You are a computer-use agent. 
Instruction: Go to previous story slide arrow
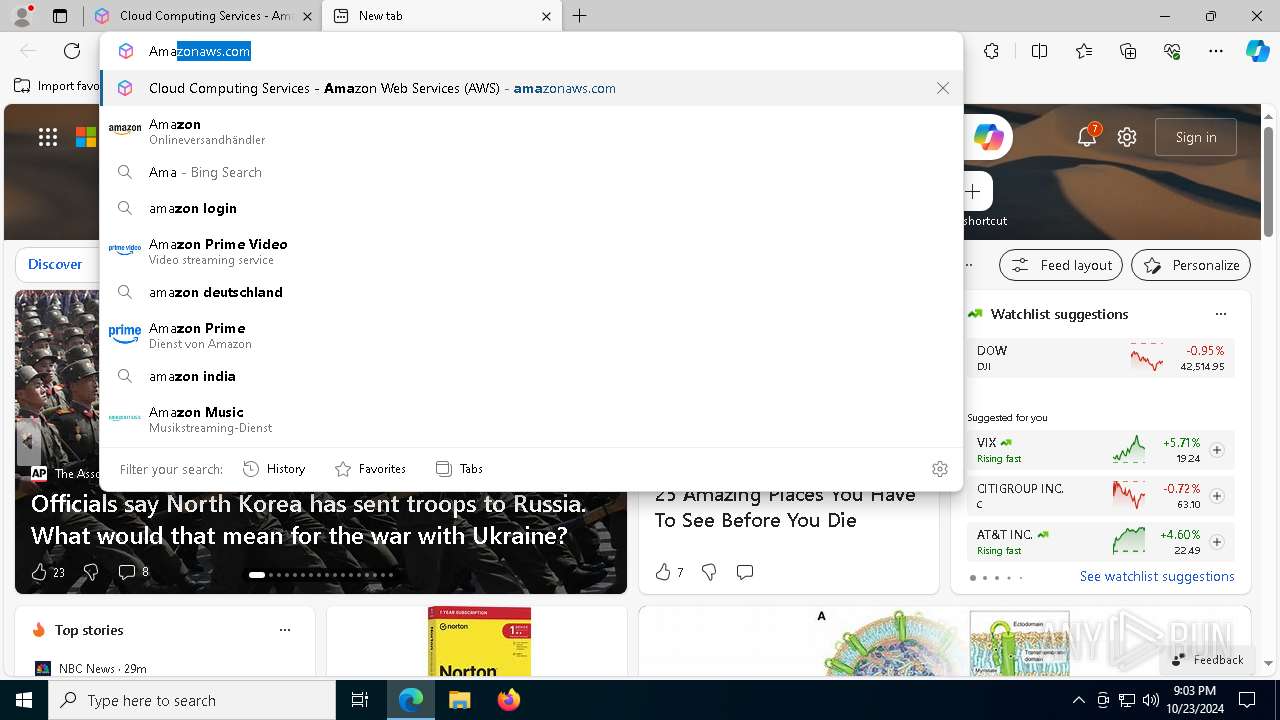click(x=27, y=441)
